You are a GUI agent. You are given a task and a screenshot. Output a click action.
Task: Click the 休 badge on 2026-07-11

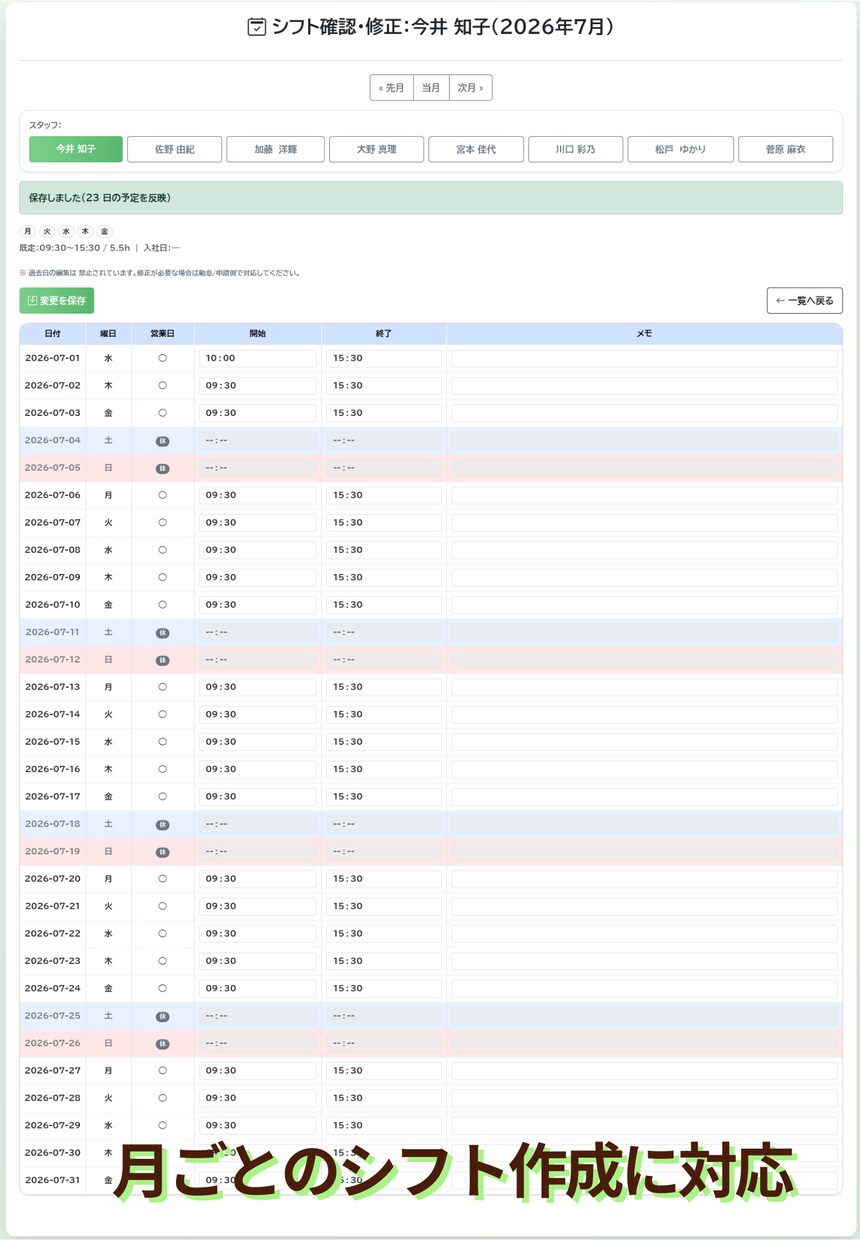click(x=162, y=633)
